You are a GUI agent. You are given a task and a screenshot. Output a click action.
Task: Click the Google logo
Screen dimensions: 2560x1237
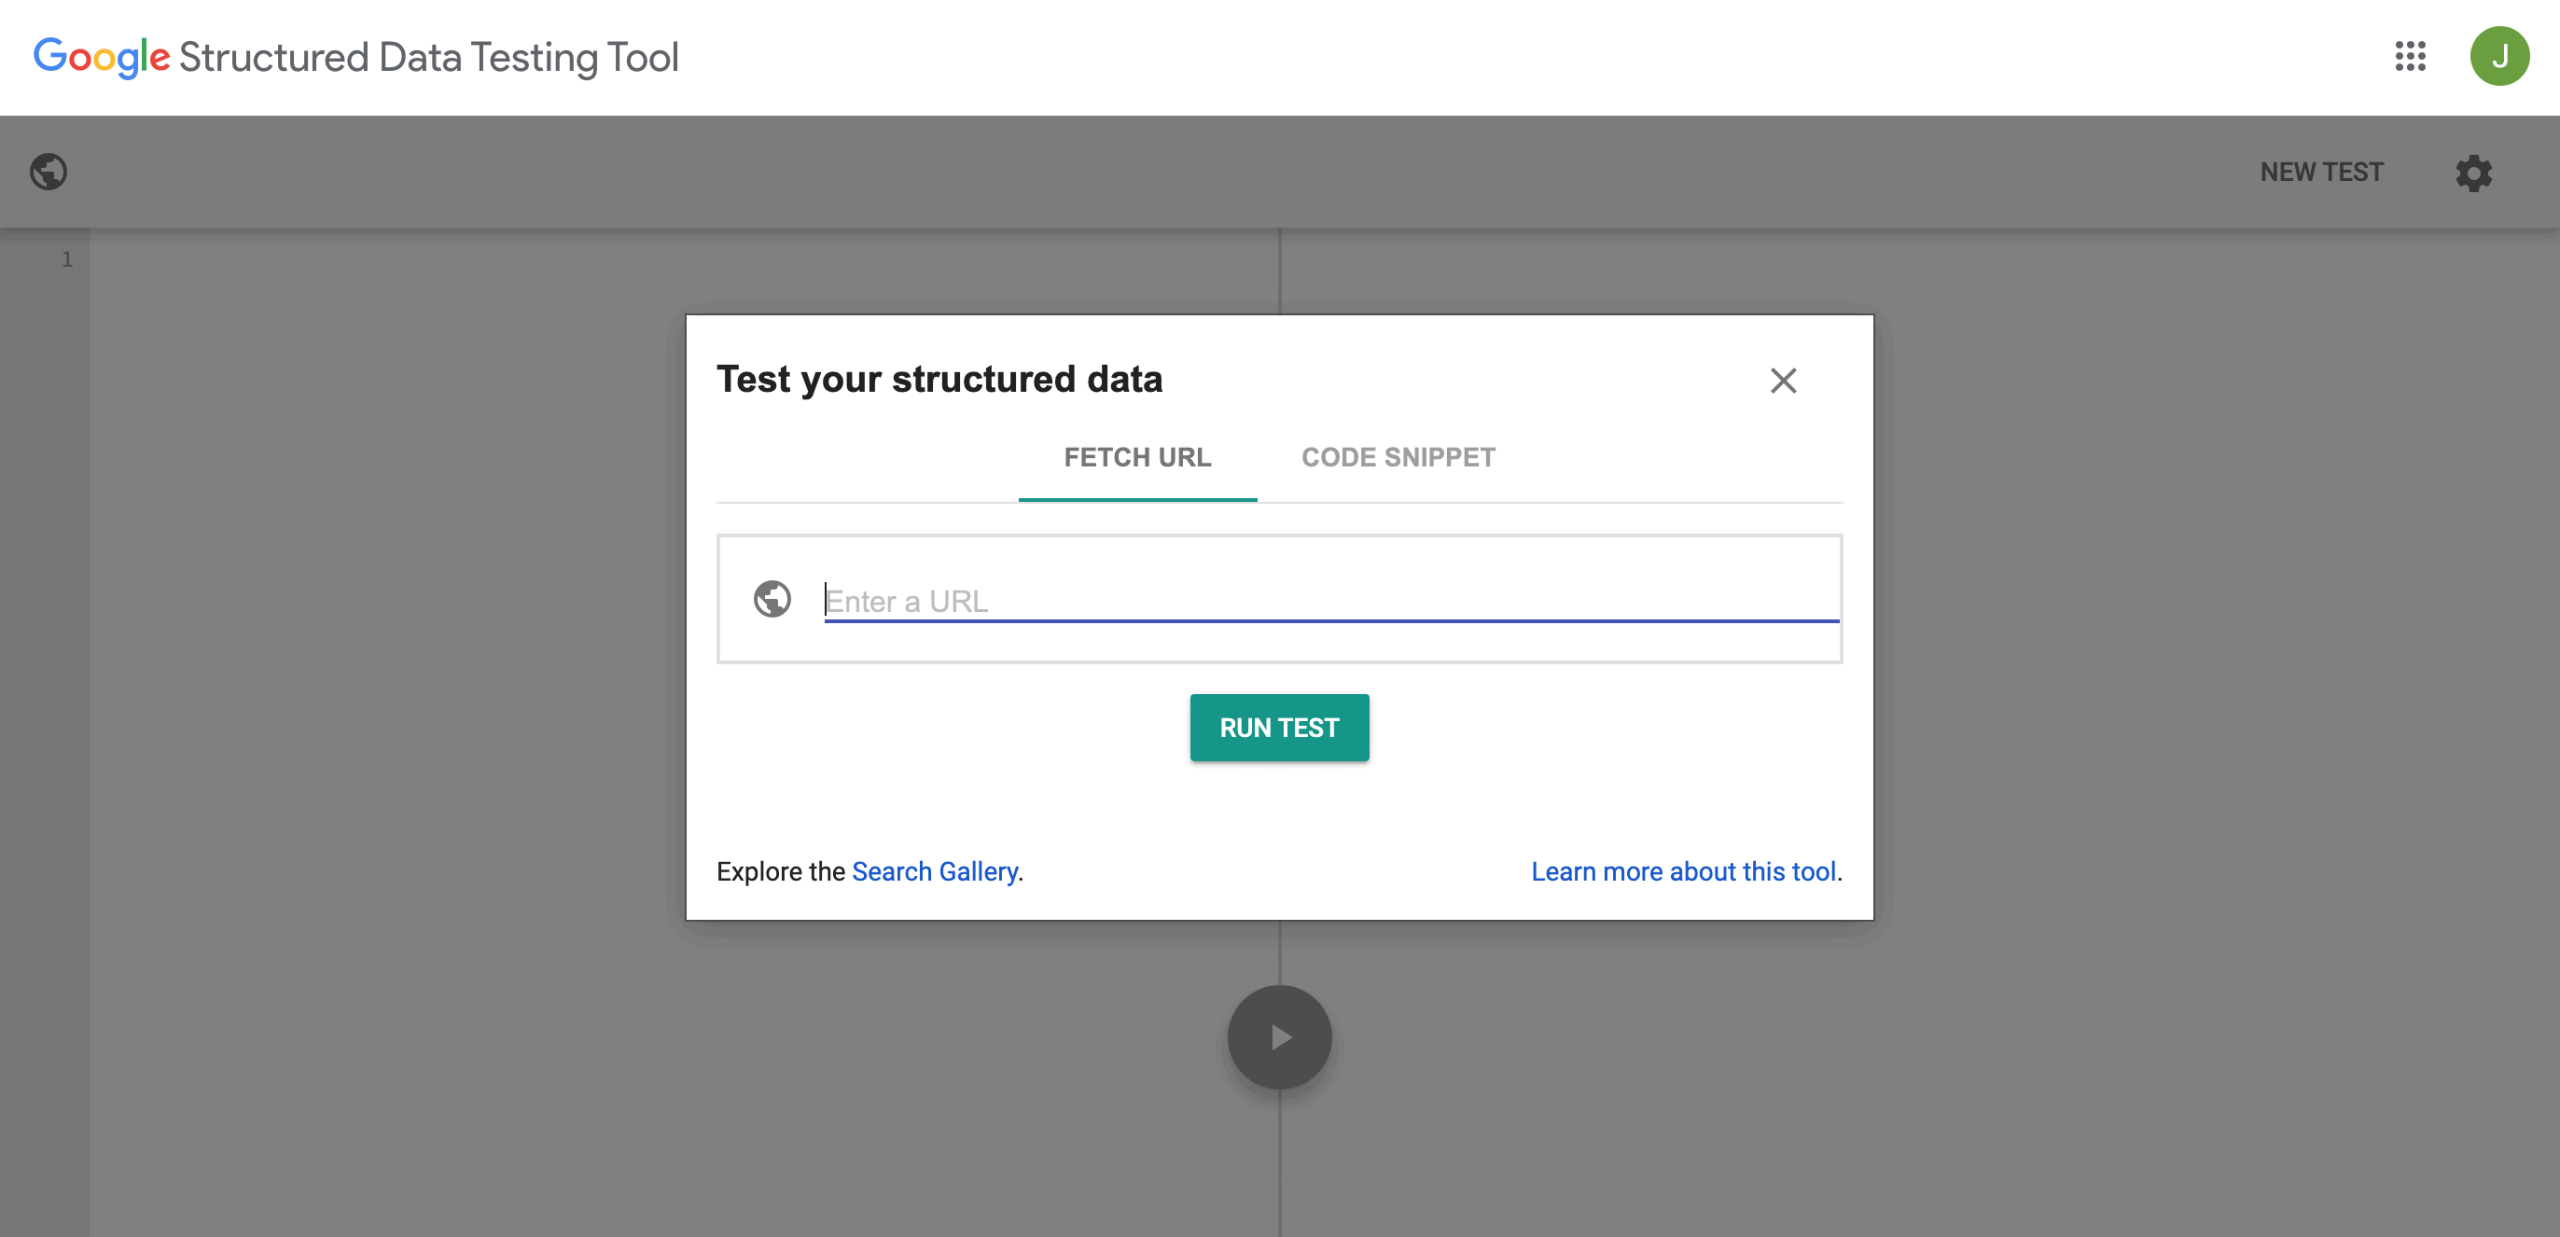click(101, 57)
